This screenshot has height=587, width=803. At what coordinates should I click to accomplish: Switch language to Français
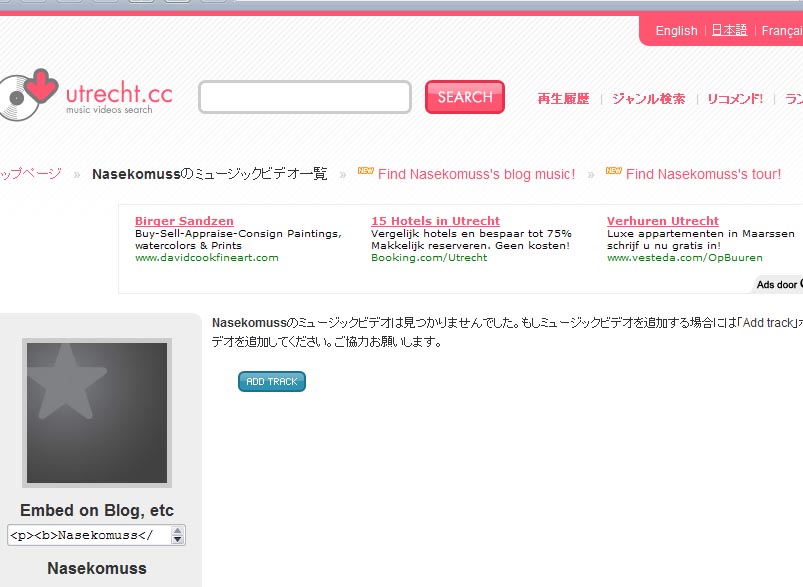click(782, 31)
